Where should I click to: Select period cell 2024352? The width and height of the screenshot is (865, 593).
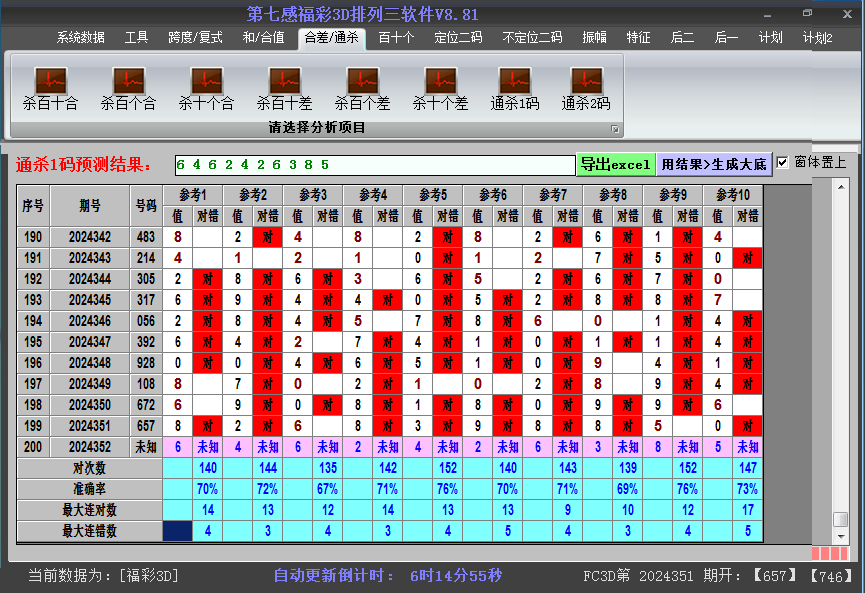click(90, 447)
